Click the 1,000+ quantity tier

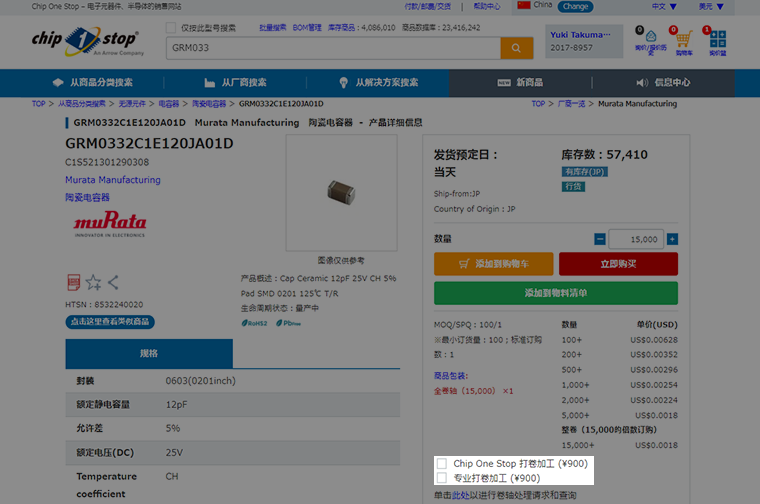pyautogui.click(x=575, y=385)
